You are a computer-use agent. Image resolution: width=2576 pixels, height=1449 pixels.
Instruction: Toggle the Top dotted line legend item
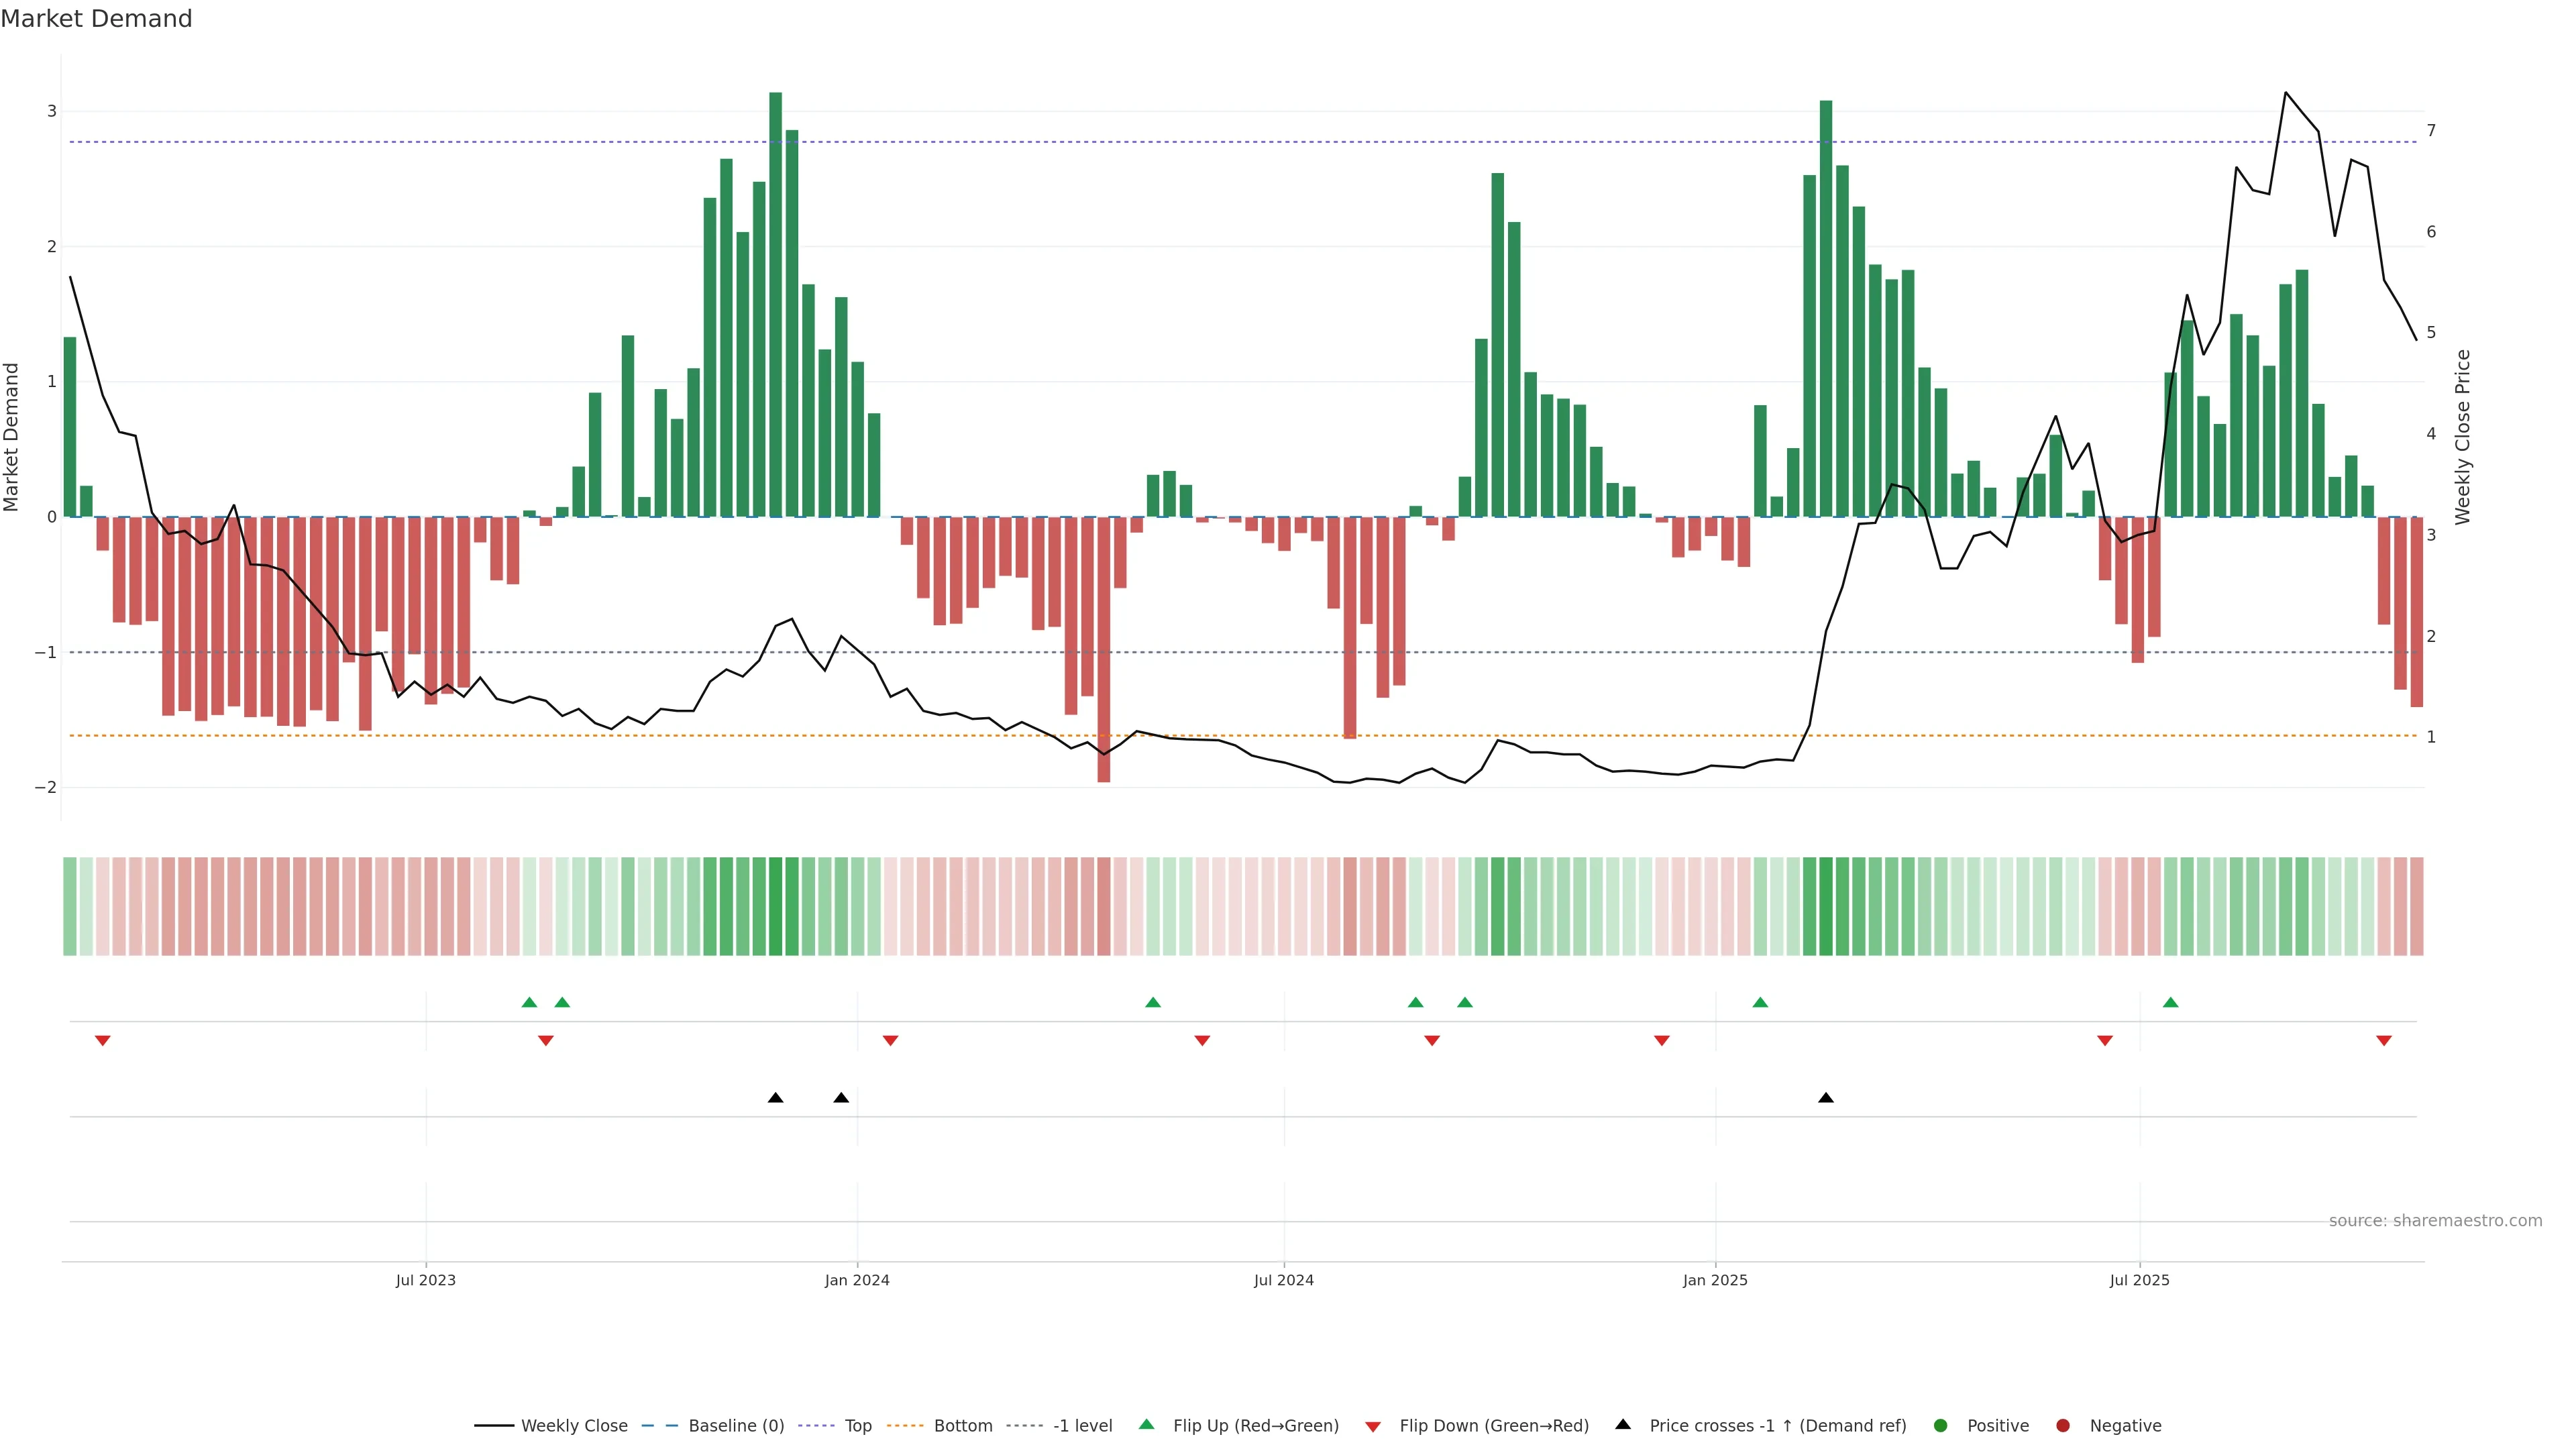(857, 1426)
